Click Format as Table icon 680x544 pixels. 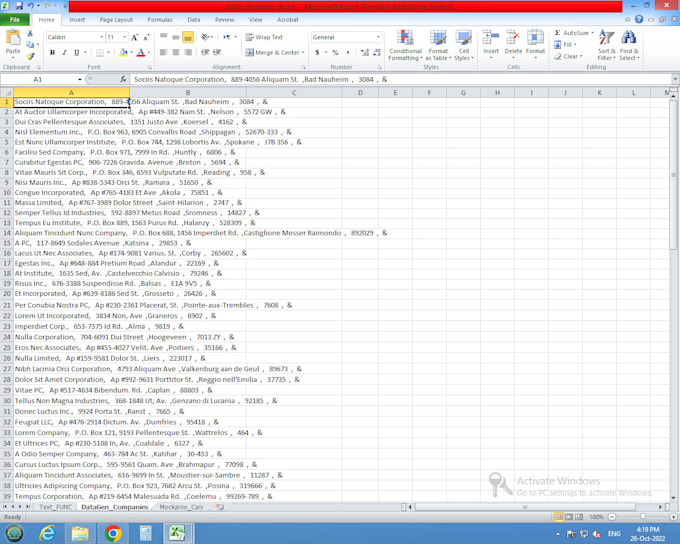[438, 46]
